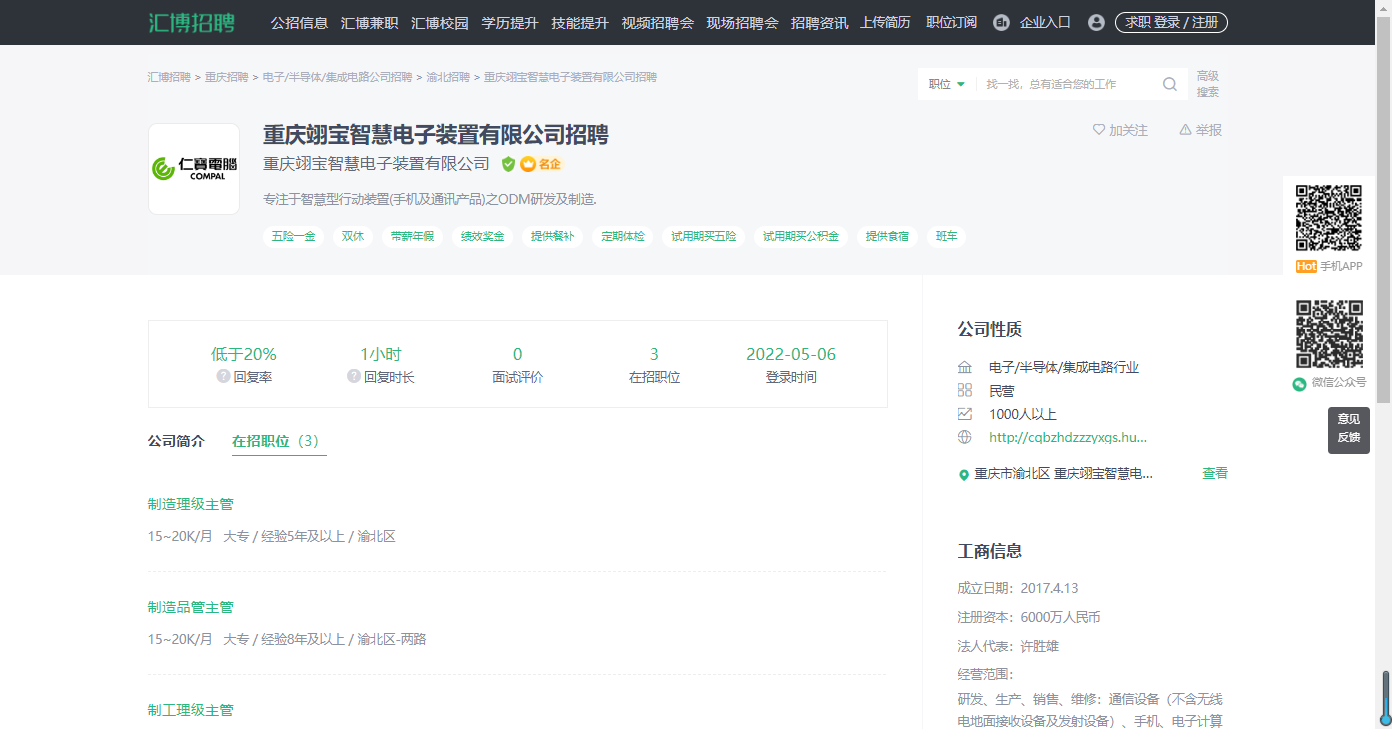
Task: Click the WeChat icon beside 微信公众号
Action: point(1299,384)
